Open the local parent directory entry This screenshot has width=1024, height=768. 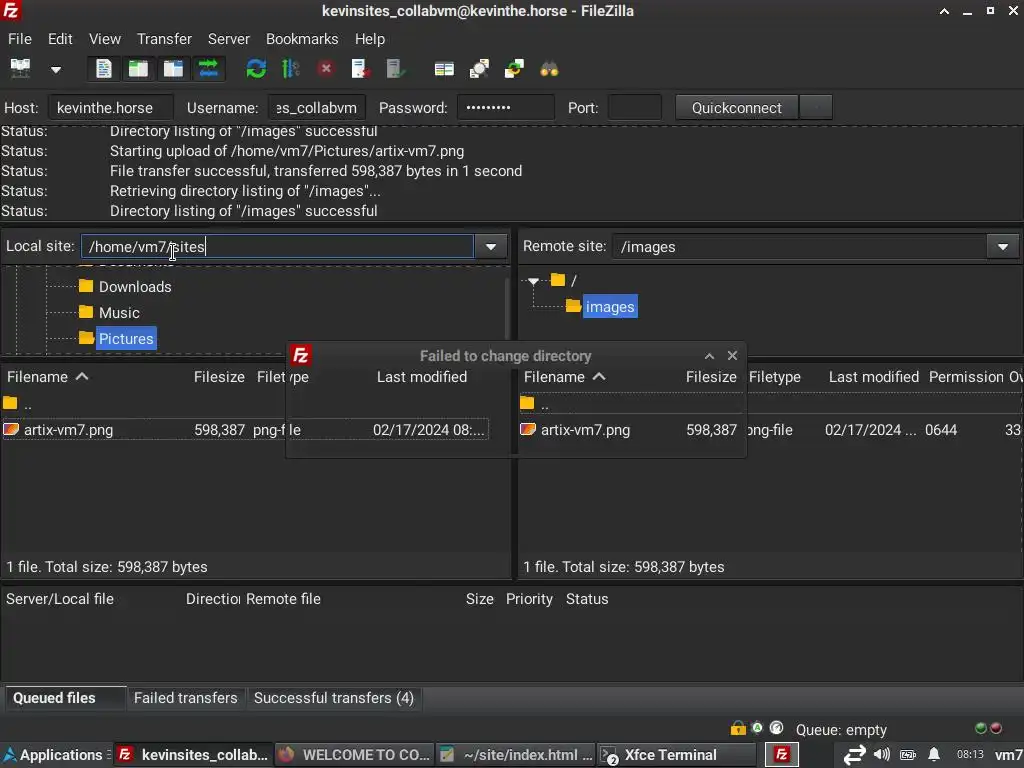[18, 404]
